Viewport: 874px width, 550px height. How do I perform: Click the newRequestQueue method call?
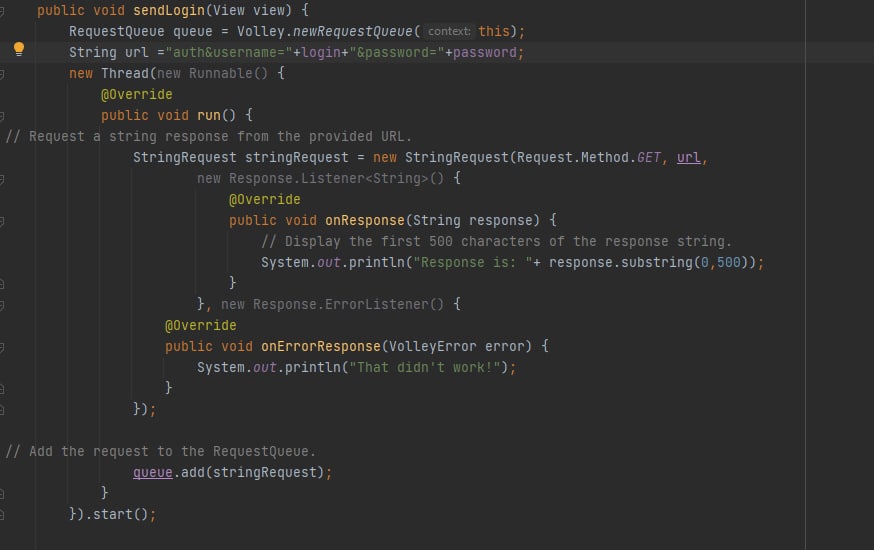352,31
